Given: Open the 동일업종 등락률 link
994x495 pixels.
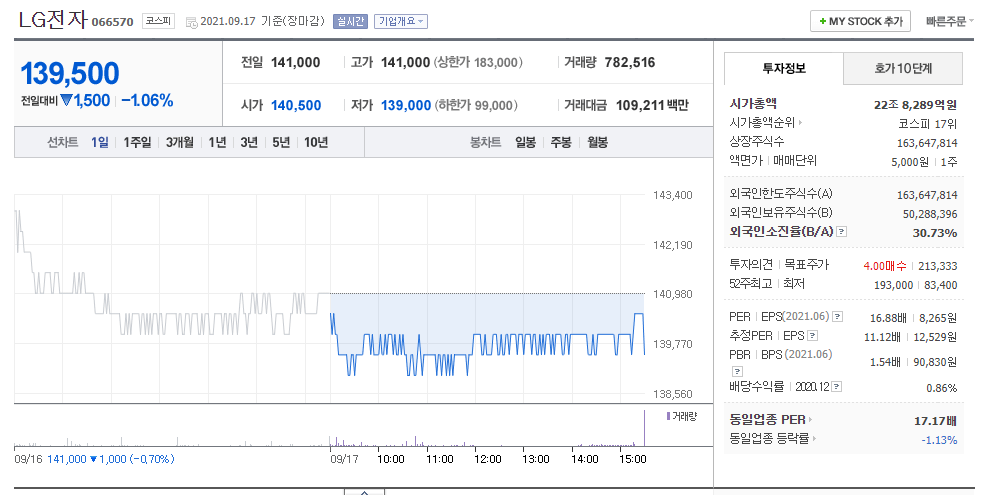Looking at the screenshot, I should [770, 439].
